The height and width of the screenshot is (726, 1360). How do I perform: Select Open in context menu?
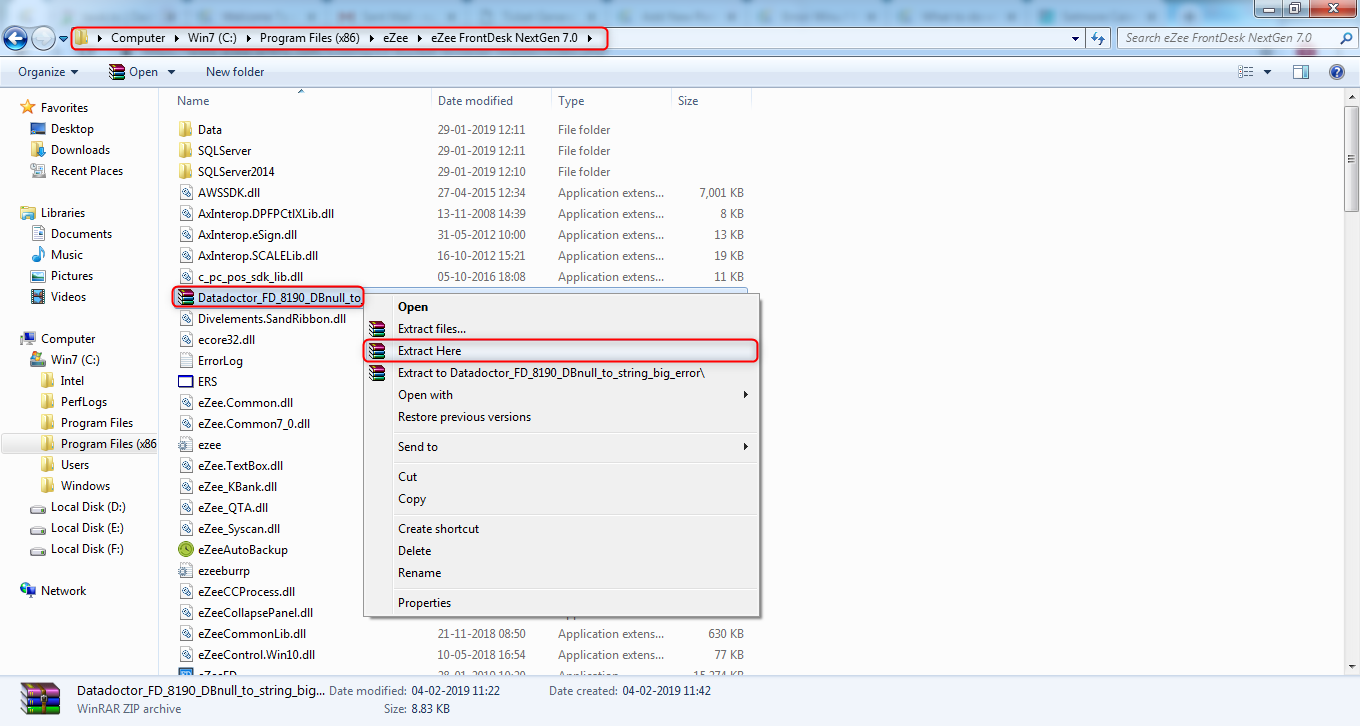coord(413,307)
